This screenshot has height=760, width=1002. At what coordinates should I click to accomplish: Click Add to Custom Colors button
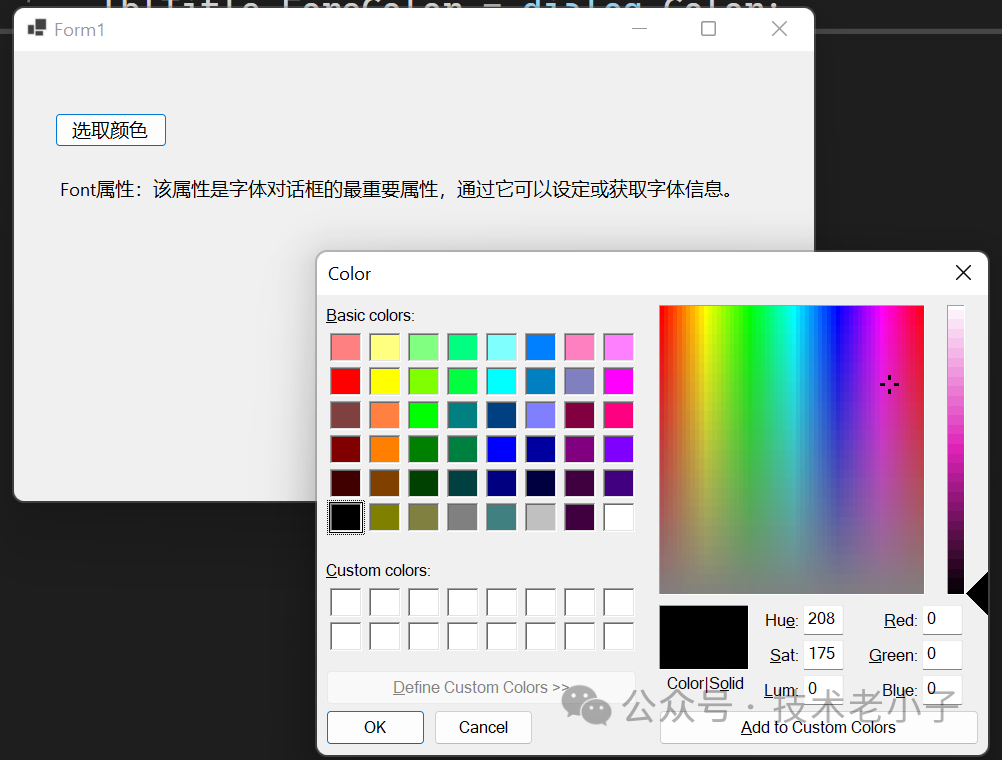818,728
